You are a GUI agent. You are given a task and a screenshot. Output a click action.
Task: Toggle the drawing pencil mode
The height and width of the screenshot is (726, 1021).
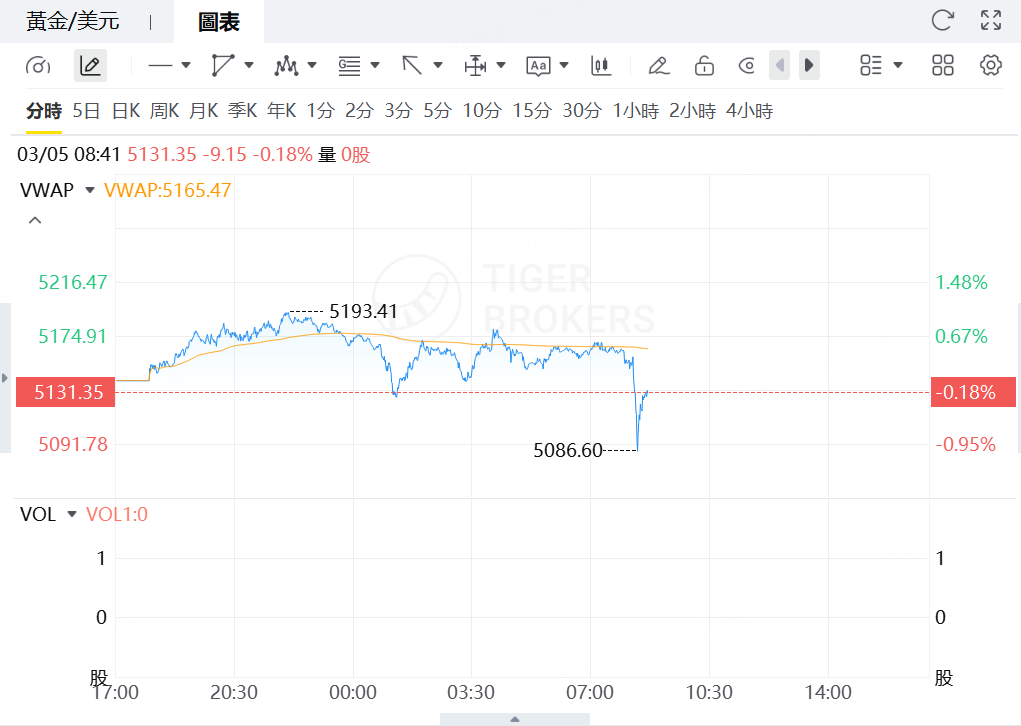90,66
